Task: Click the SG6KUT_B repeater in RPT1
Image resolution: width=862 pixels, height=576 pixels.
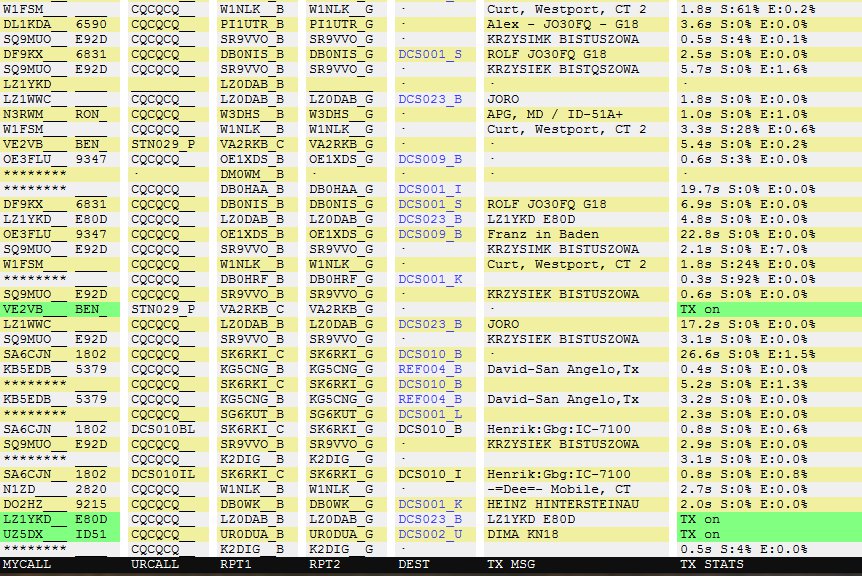Action: coord(252,414)
